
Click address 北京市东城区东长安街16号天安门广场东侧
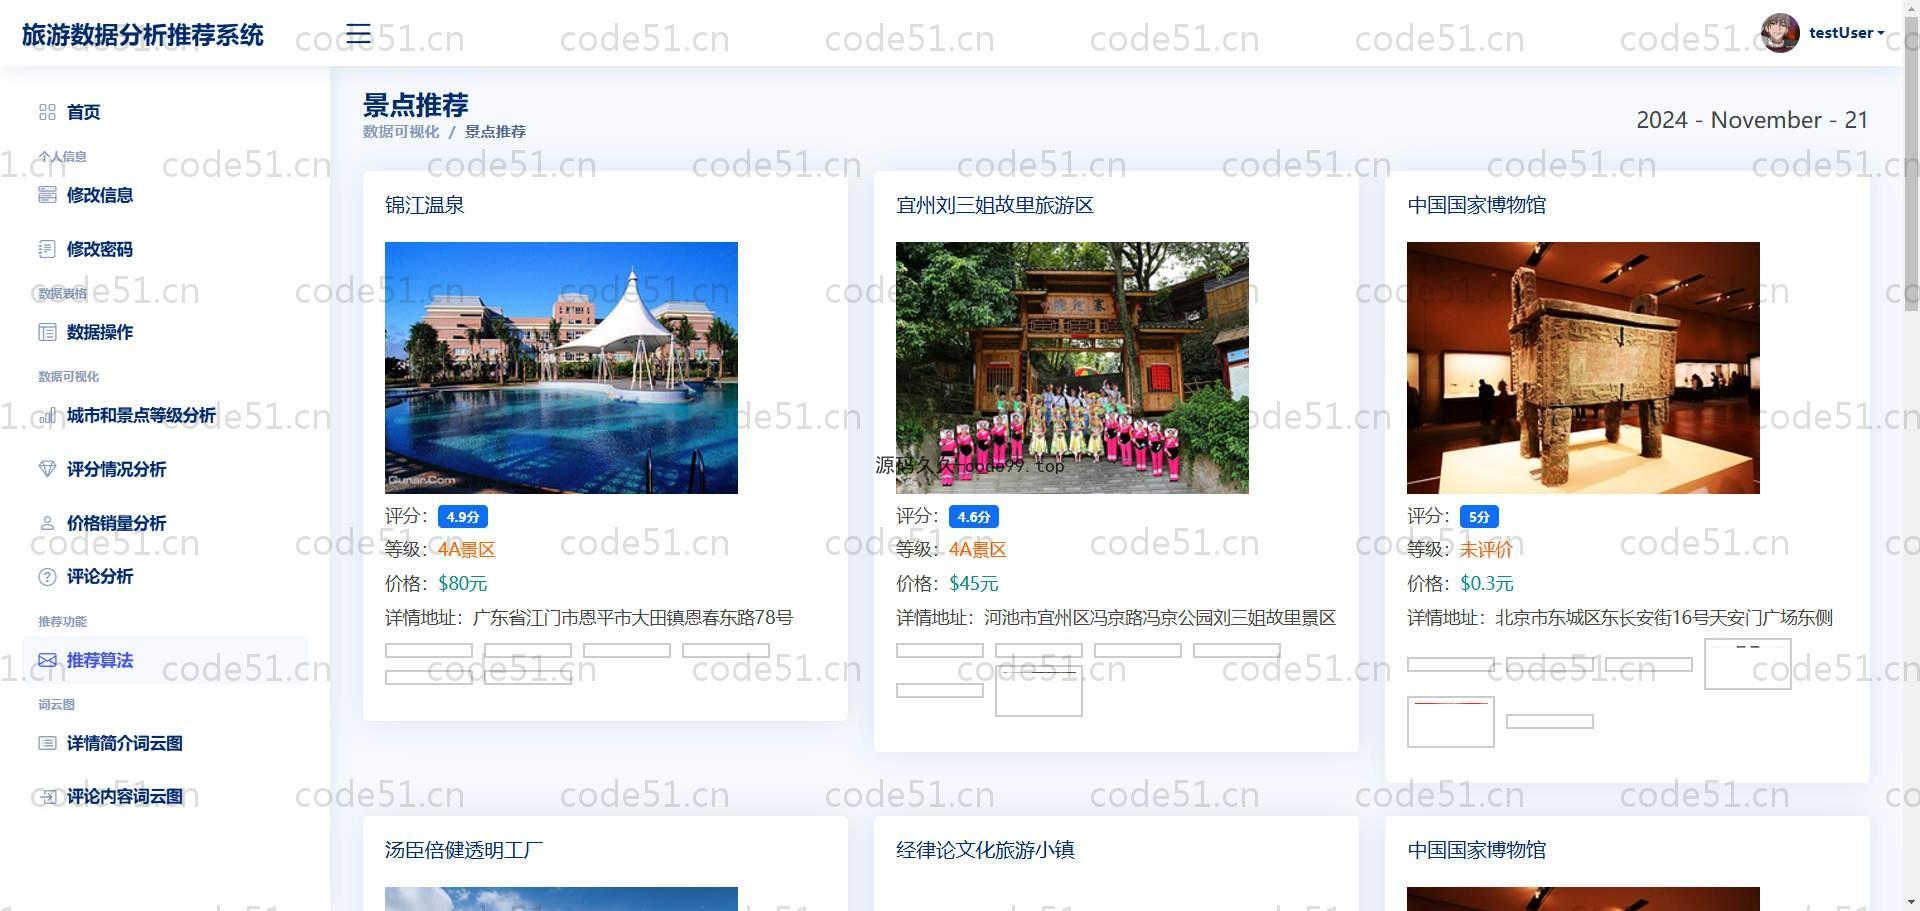[x=1664, y=618]
